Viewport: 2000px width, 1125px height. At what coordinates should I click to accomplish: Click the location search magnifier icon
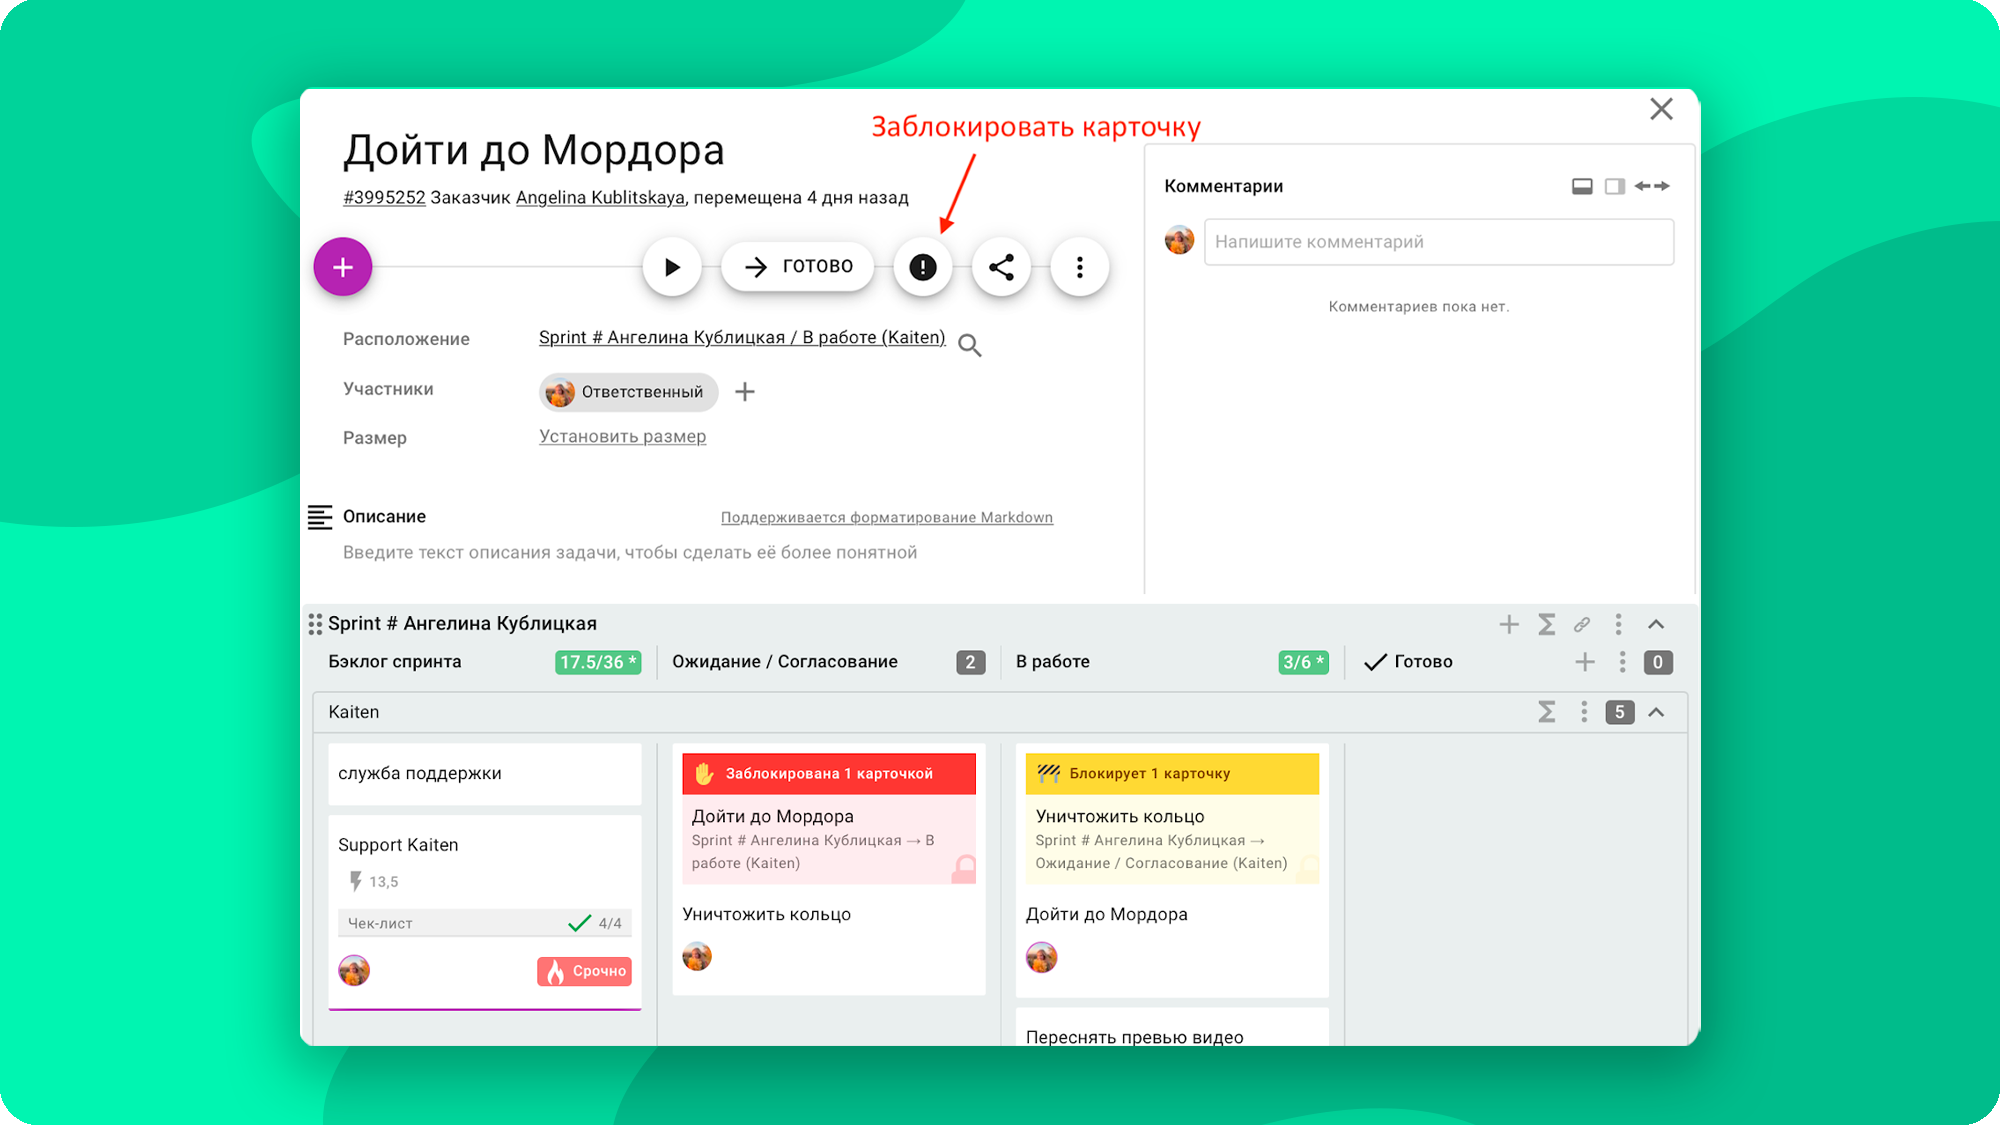(969, 345)
